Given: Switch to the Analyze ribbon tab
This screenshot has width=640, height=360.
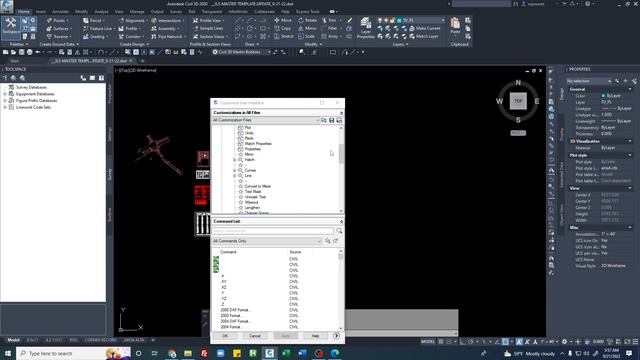Looking at the screenshot, I should coord(101,12).
